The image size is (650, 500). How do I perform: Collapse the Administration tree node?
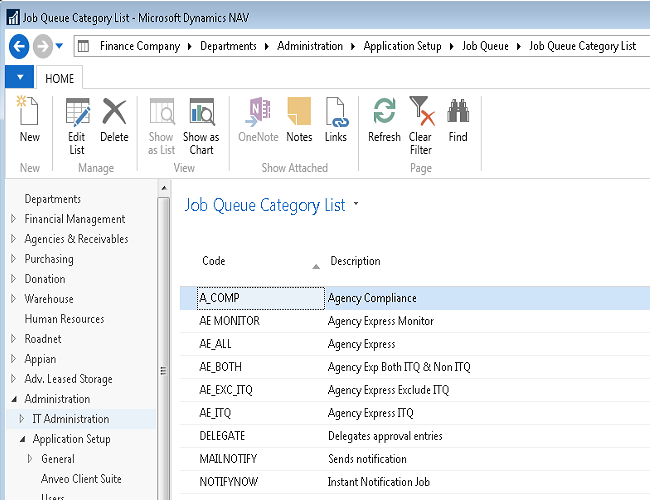coord(13,399)
